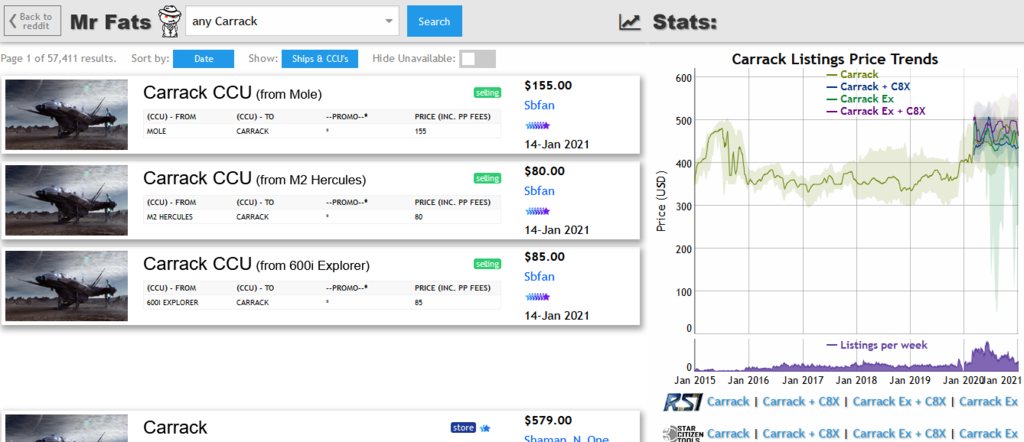Click the Mr Fats snoo mascot icon
1024x442 pixels.
click(x=168, y=20)
